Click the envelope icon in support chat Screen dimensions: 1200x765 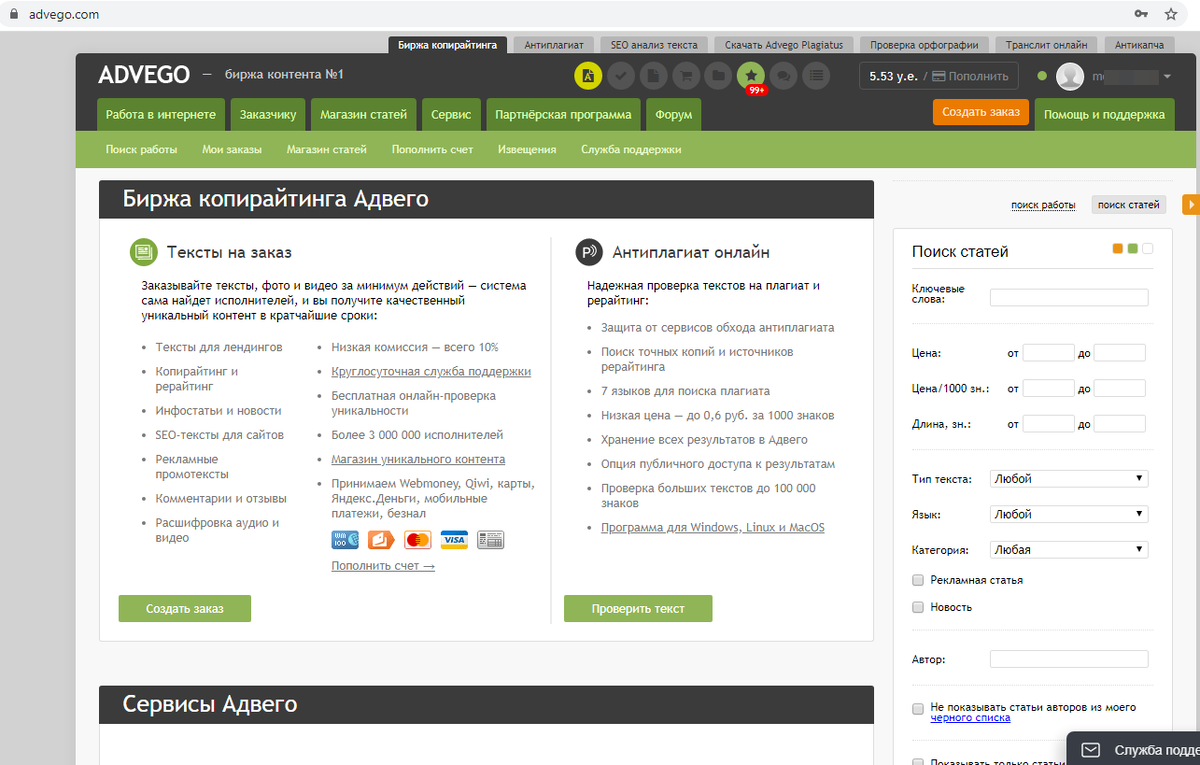[x=1091, y=750]
